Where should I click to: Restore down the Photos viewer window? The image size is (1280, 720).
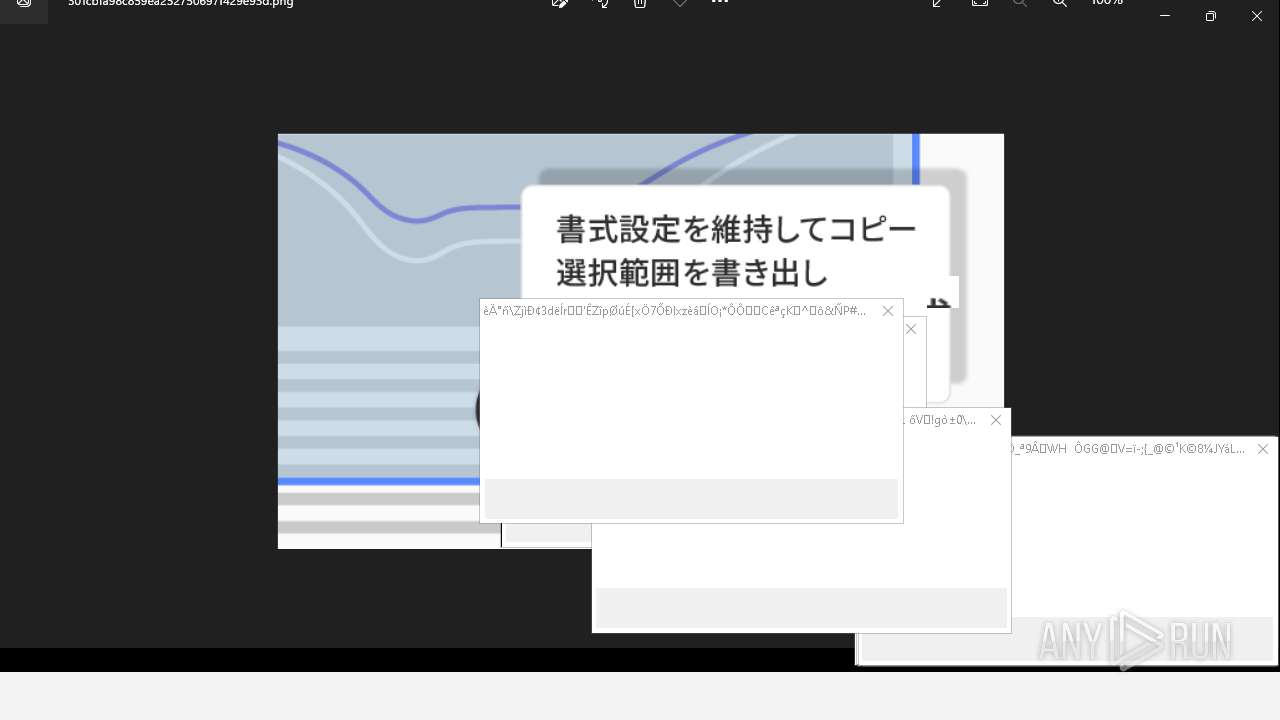coord(1211,15)
